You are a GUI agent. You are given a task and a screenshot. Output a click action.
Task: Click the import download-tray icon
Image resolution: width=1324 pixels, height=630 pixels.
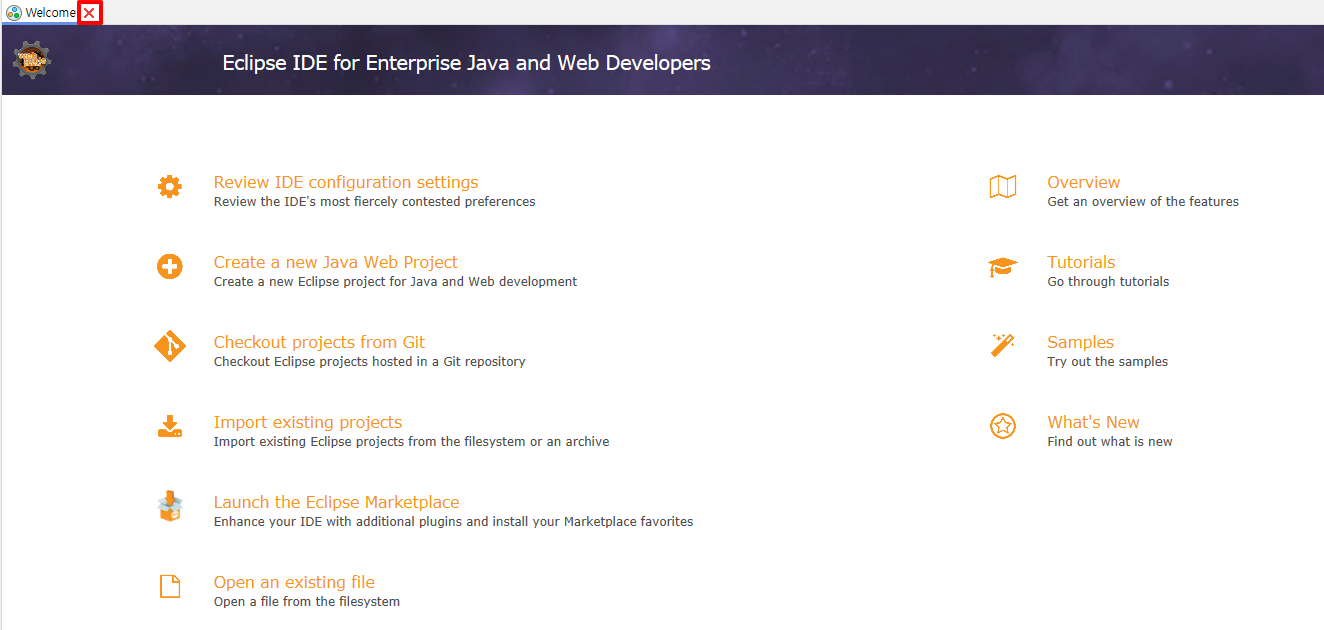[170, 427]
